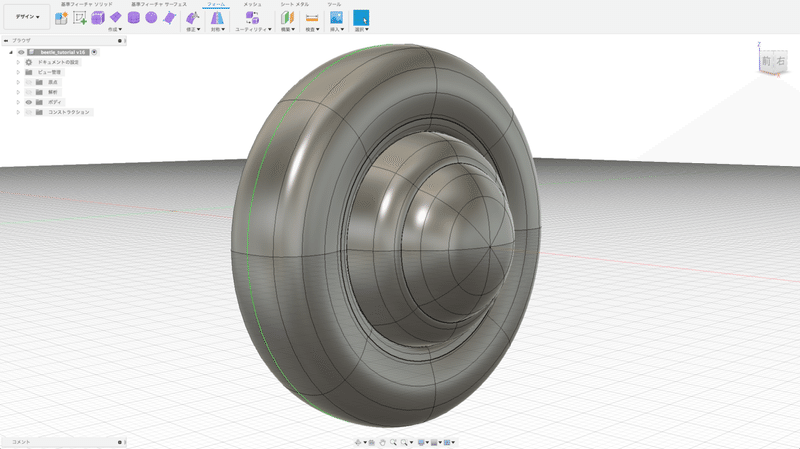The height and width of the screenshot is (449, 800).
Task: Click the Grid and Snaps icon
Action: tap(434, 442)
